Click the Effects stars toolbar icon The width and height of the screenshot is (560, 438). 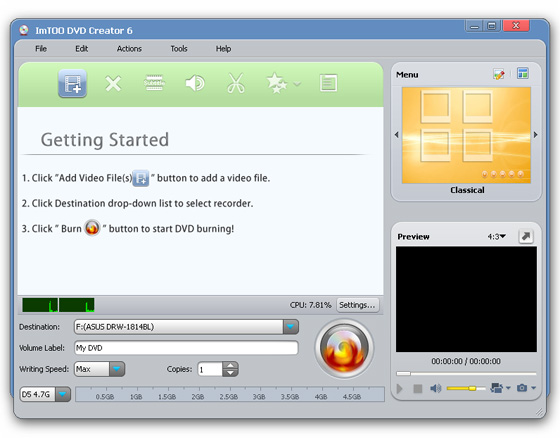[x=277, y=83]
